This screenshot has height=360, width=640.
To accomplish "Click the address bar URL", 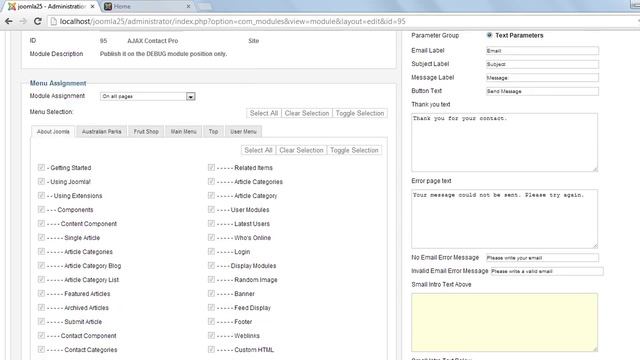I will pos(233,21).
